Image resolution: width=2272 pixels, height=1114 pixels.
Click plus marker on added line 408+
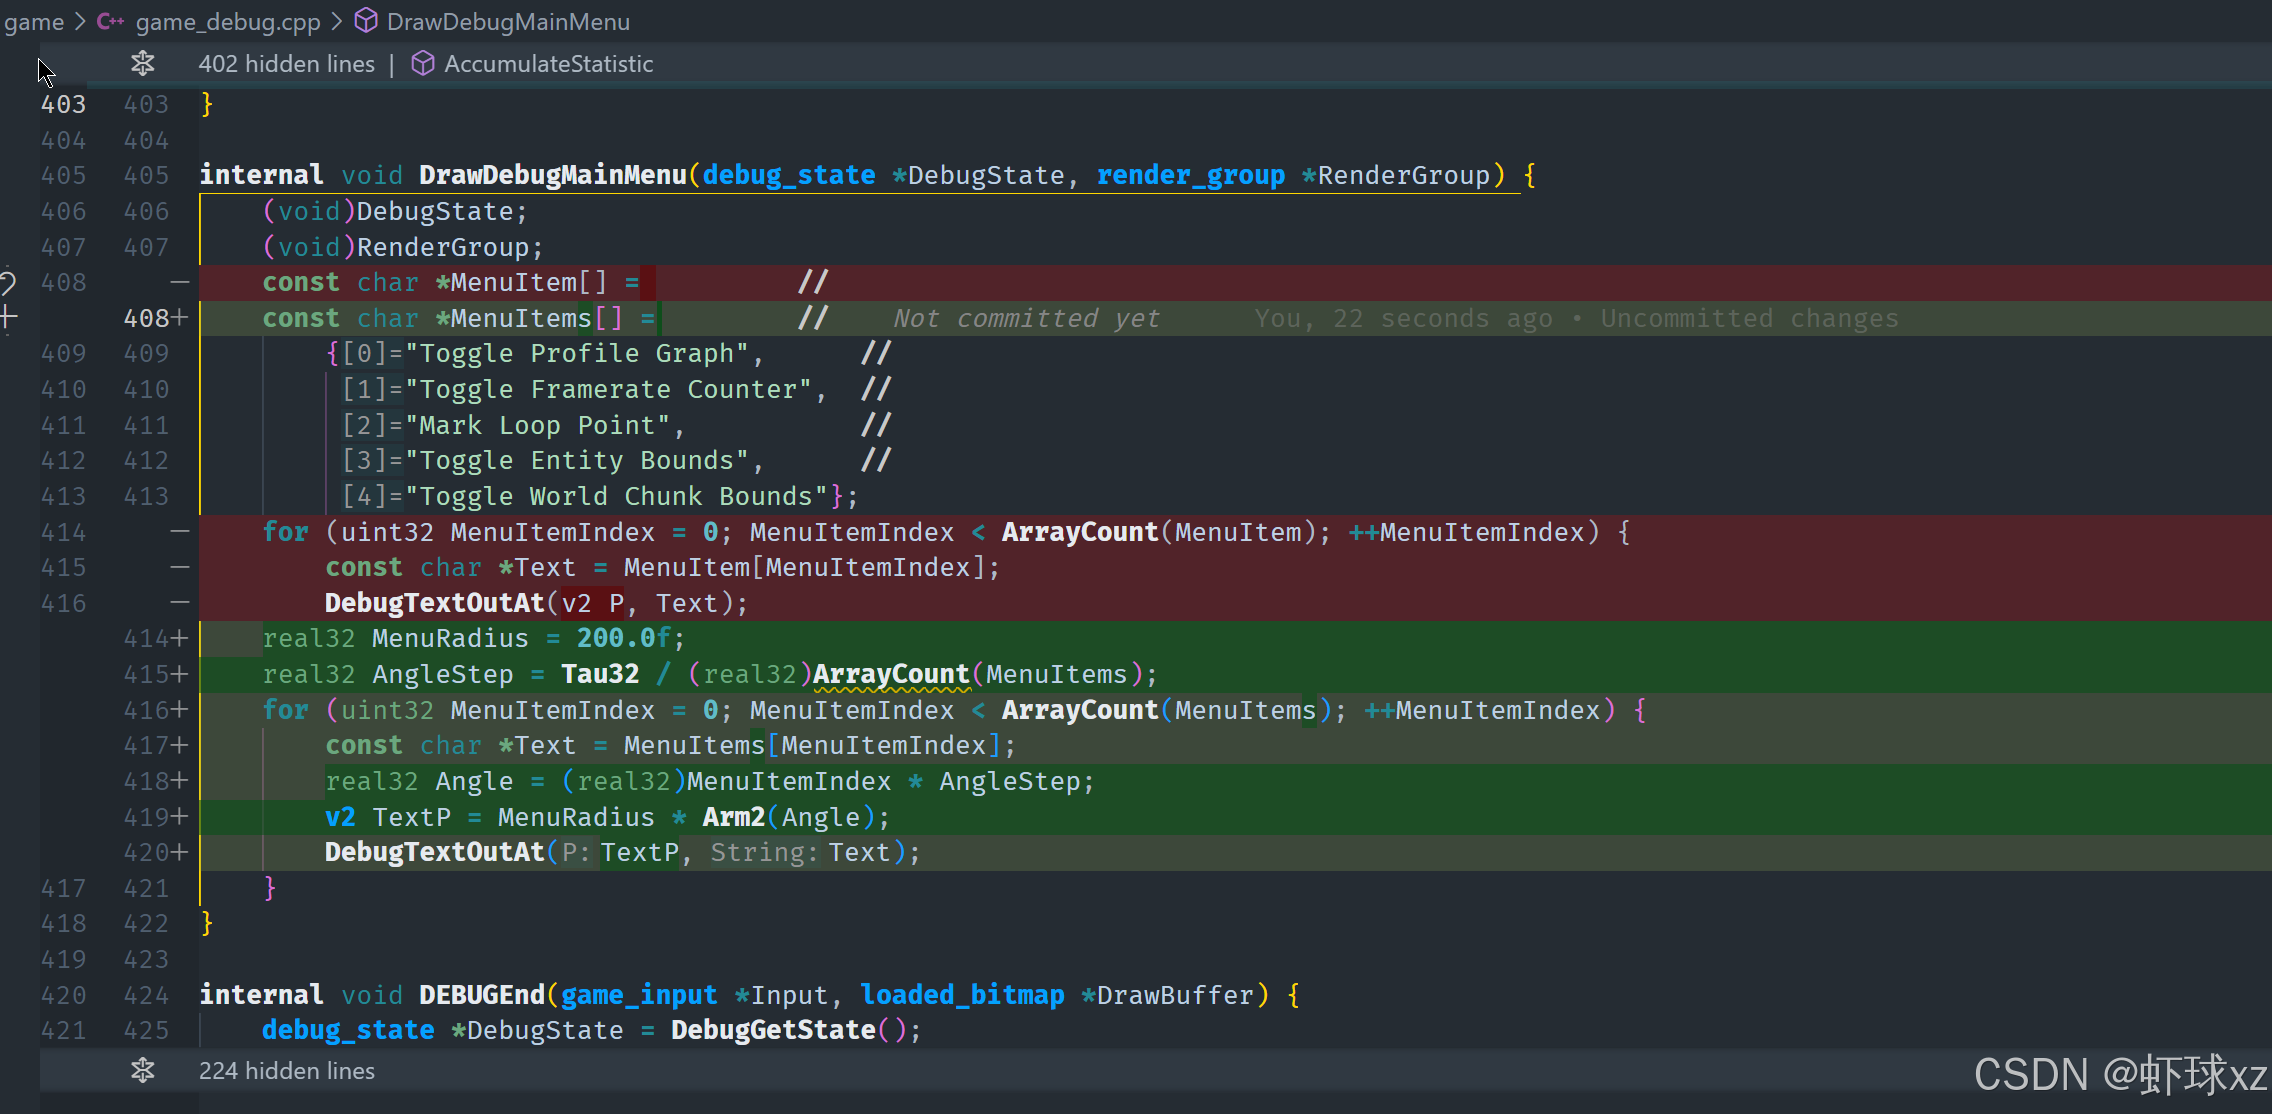click(x=180, y=318)
